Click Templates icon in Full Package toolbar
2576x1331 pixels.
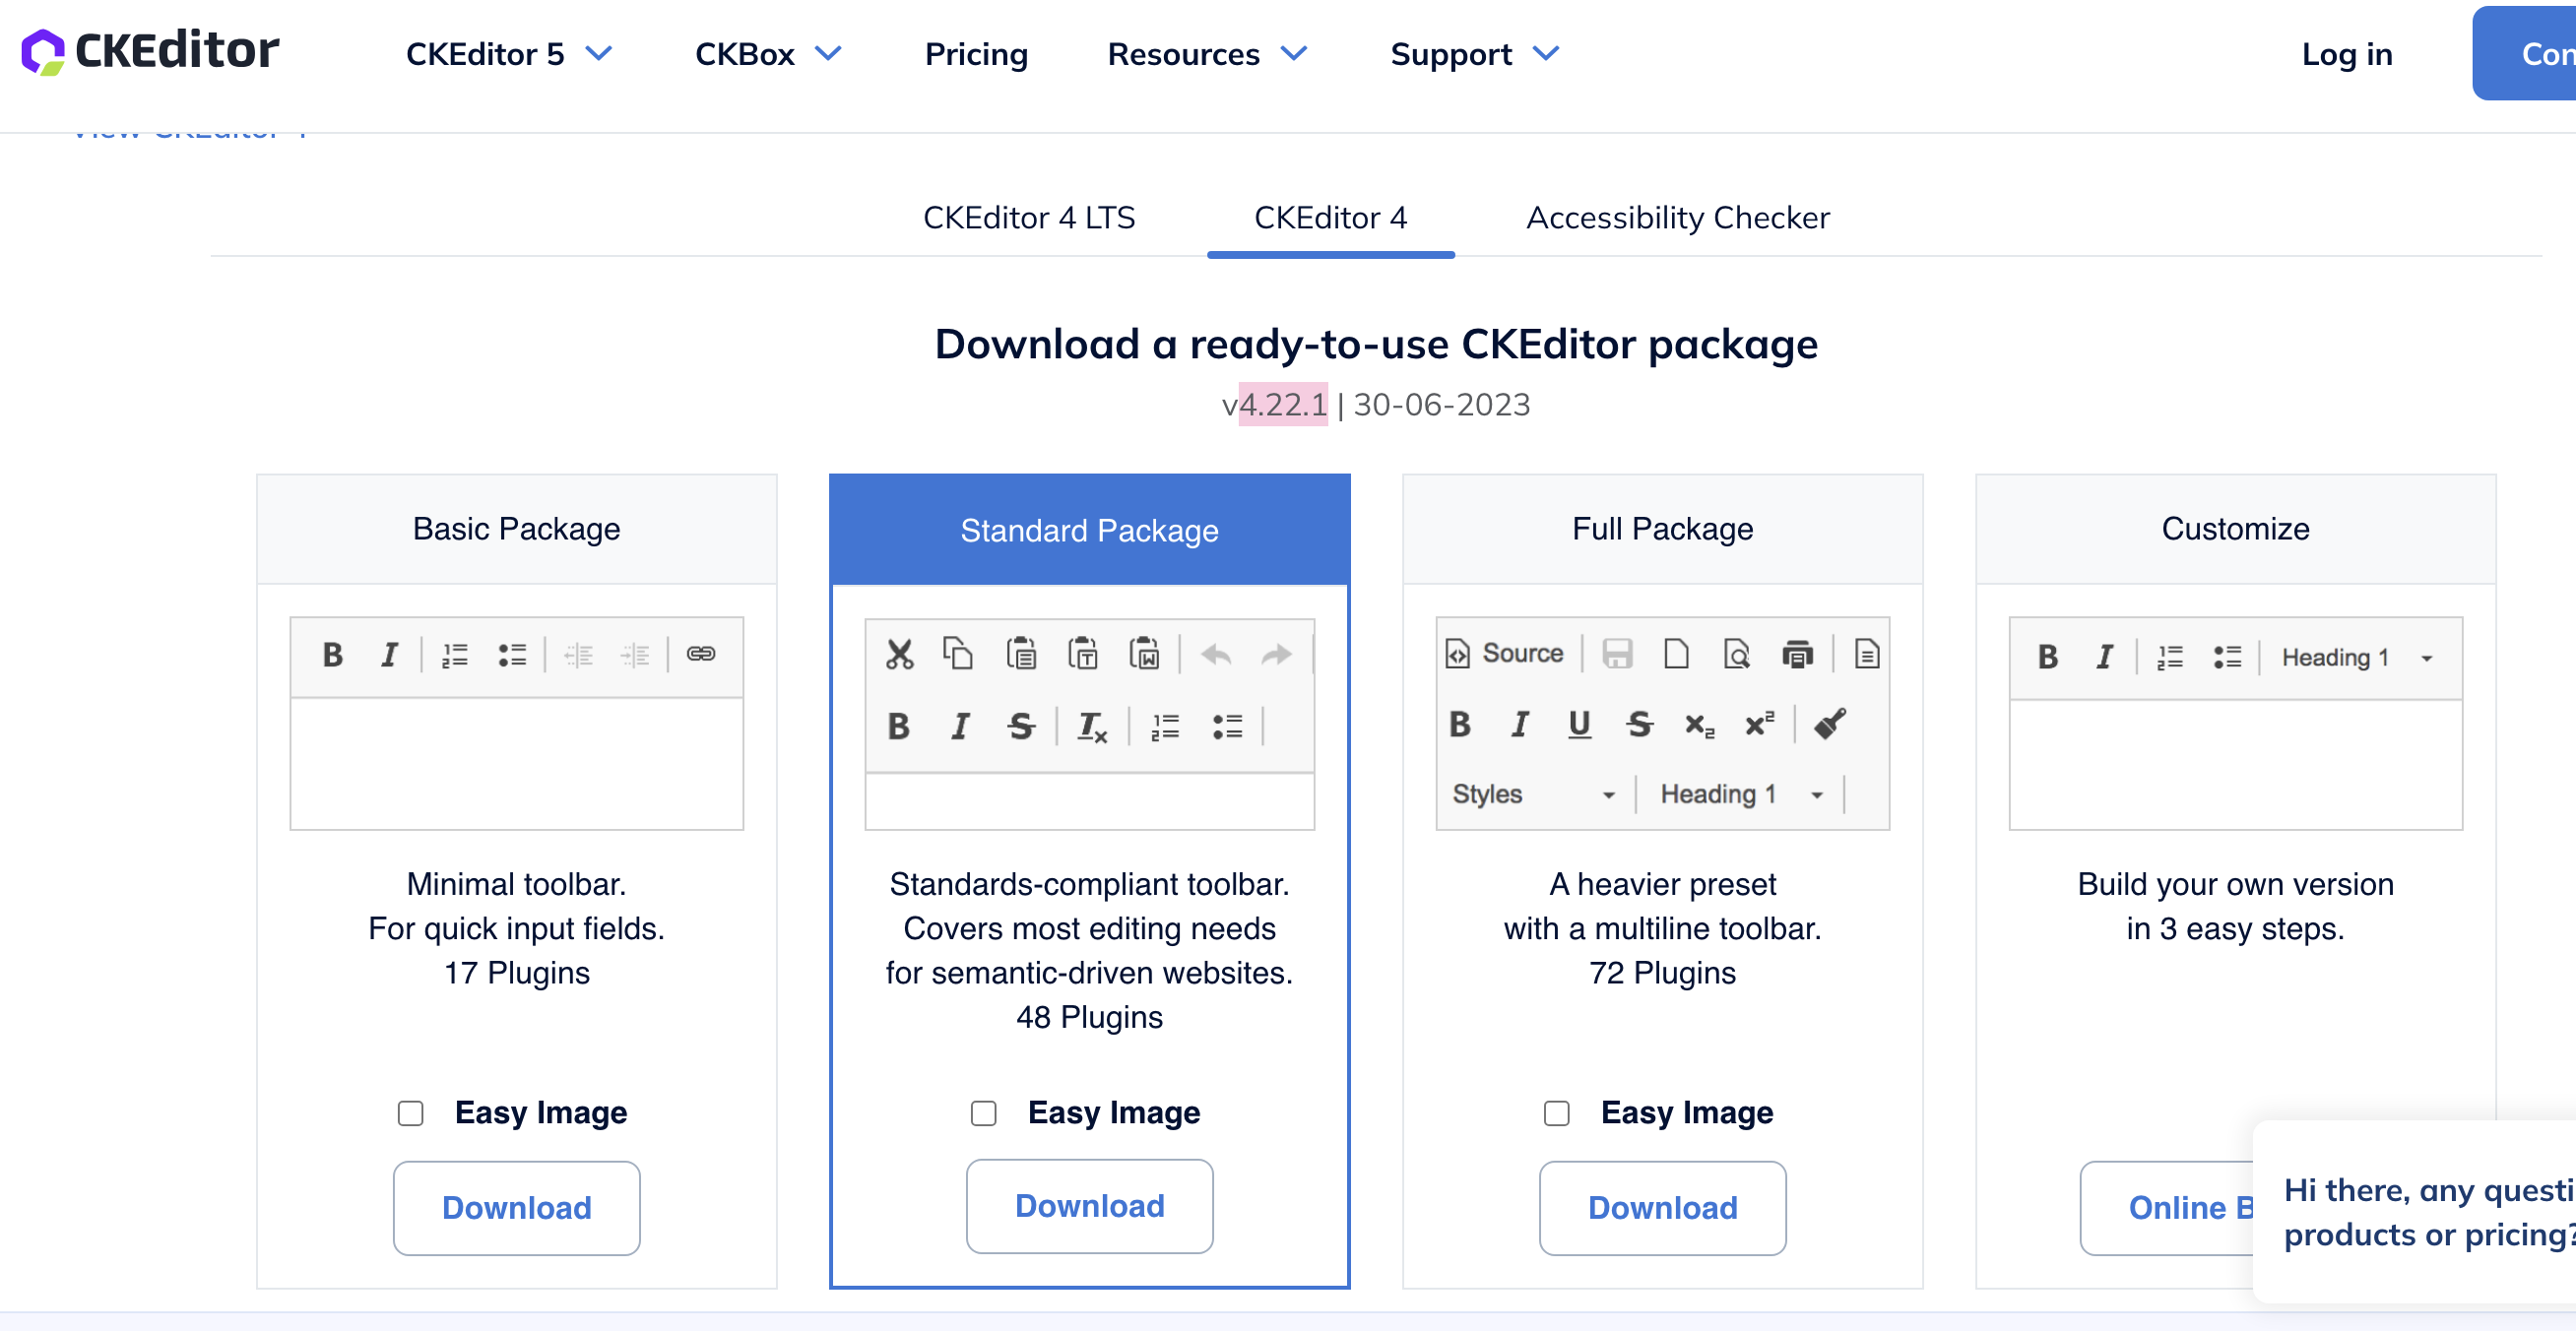pos(1866,654)
